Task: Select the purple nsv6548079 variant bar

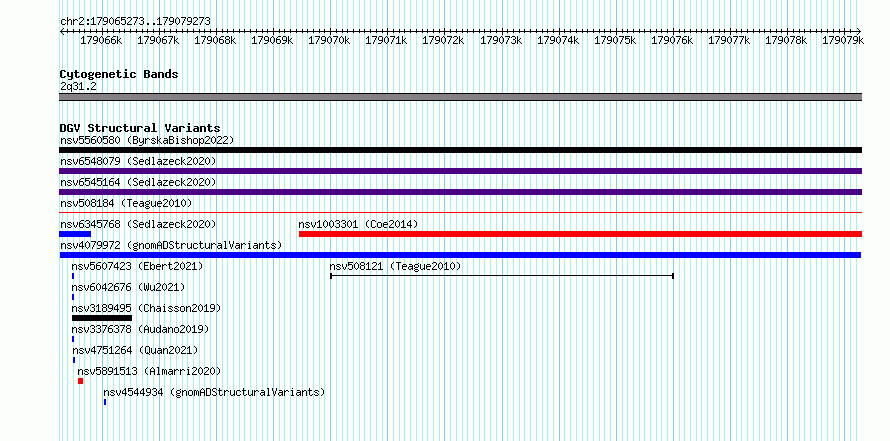Action: point(460,171)
